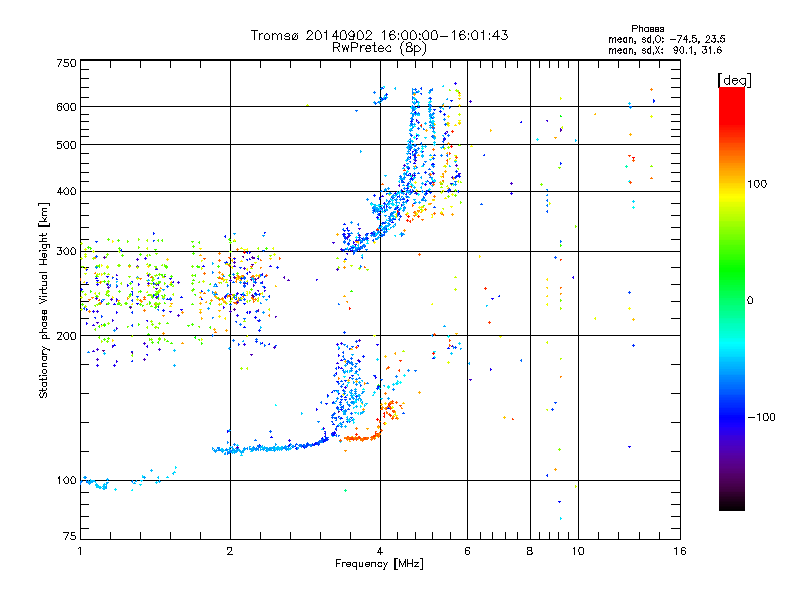Click the plot title 'Tromsø 20140902 16:00:00-16:01:43'
The height and width of the screenshot is (600, 800).
[x=379, y=35]
